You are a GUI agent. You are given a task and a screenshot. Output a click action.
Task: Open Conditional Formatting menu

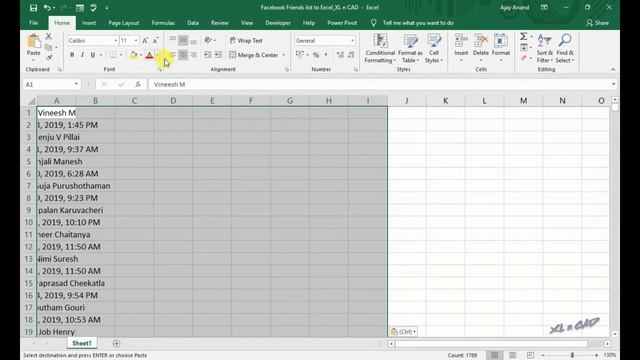pos(380,49)
